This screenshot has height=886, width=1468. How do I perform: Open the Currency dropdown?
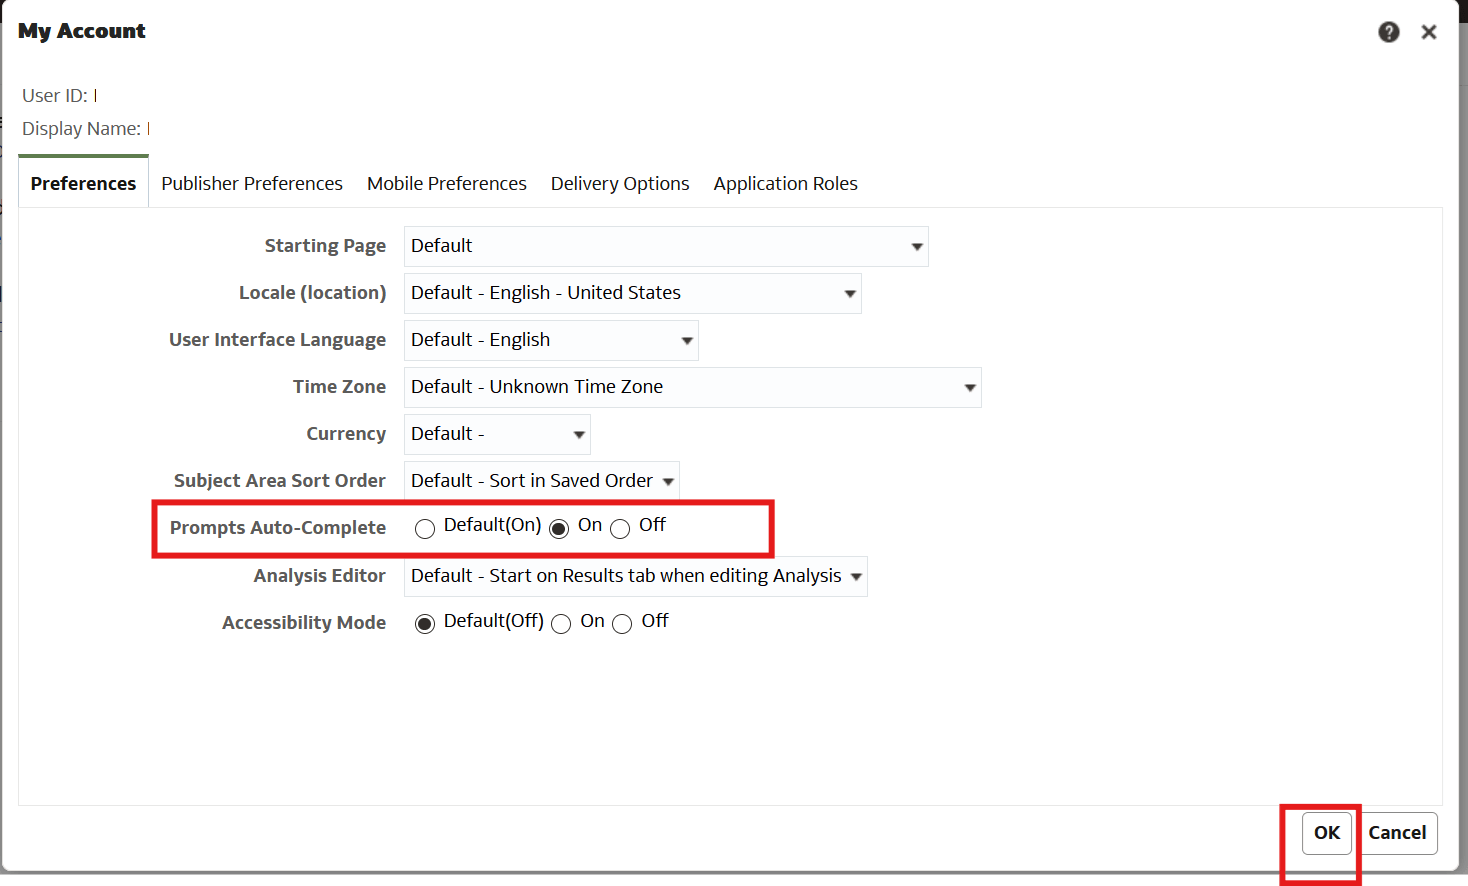[x=578, y=434]
